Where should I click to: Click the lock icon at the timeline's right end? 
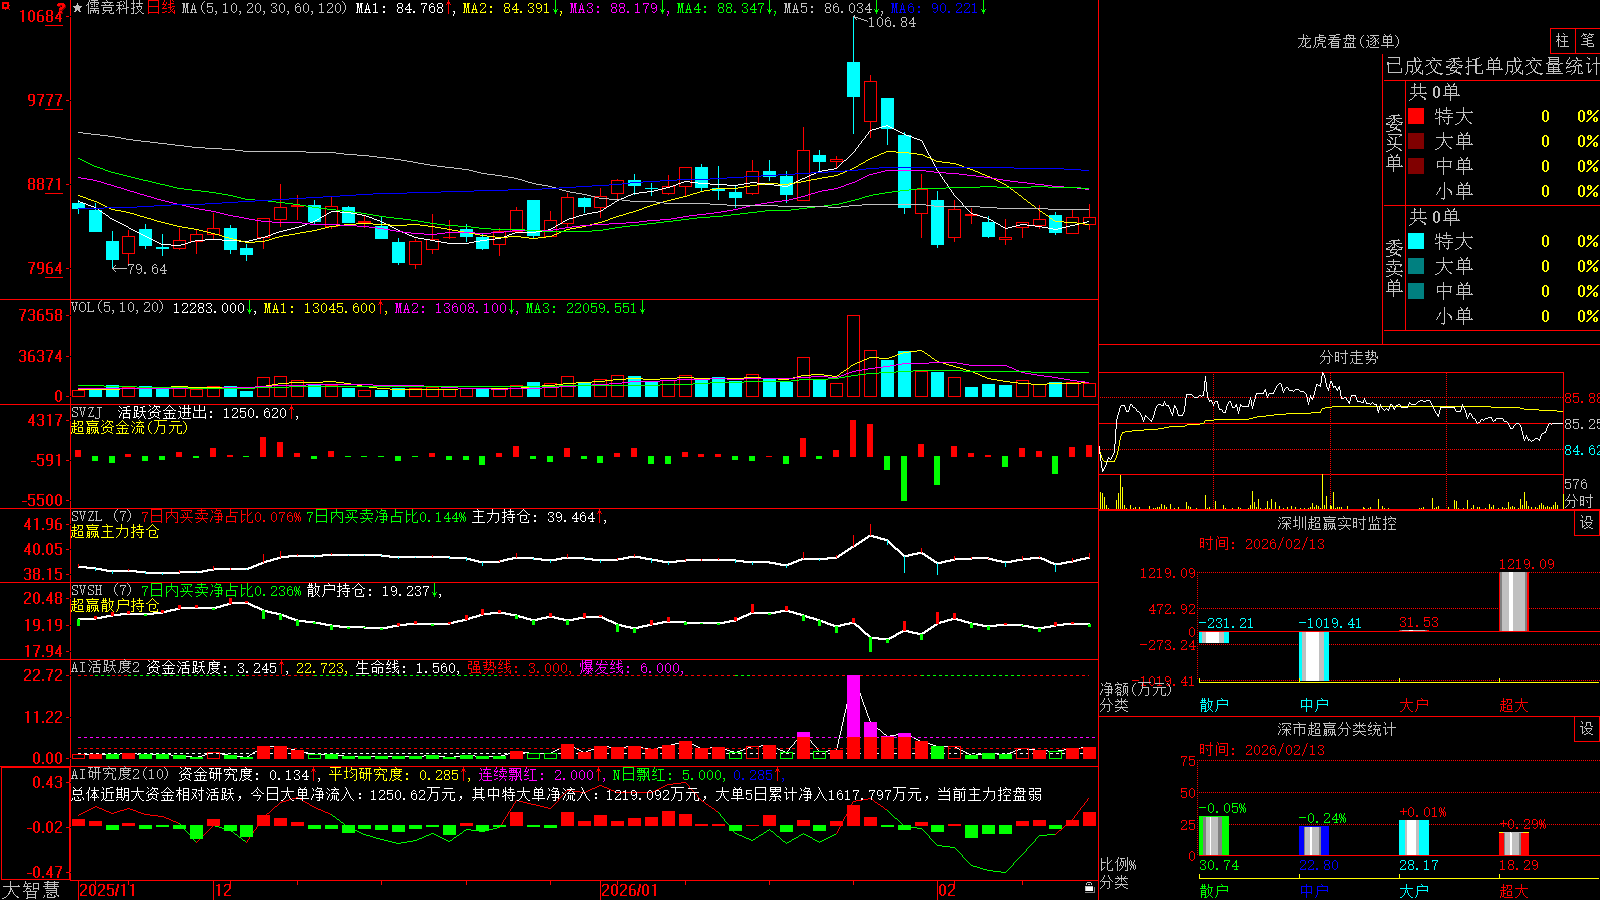coord(1089,888)
